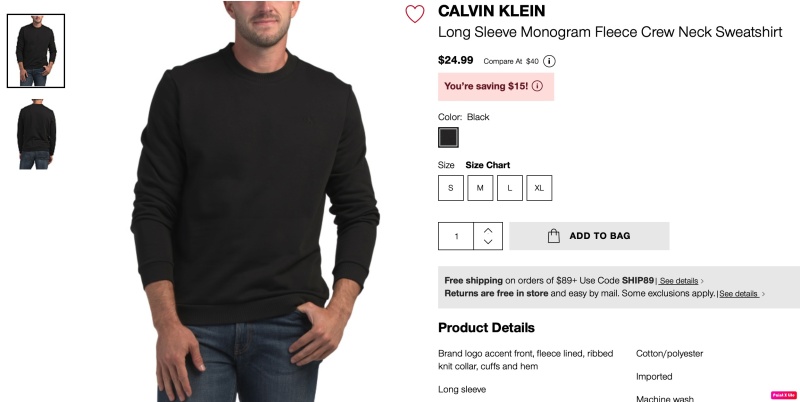Viewport: 800px width, 402px height.
Task: Open the main product image
Action: click(x=254, y=201)
